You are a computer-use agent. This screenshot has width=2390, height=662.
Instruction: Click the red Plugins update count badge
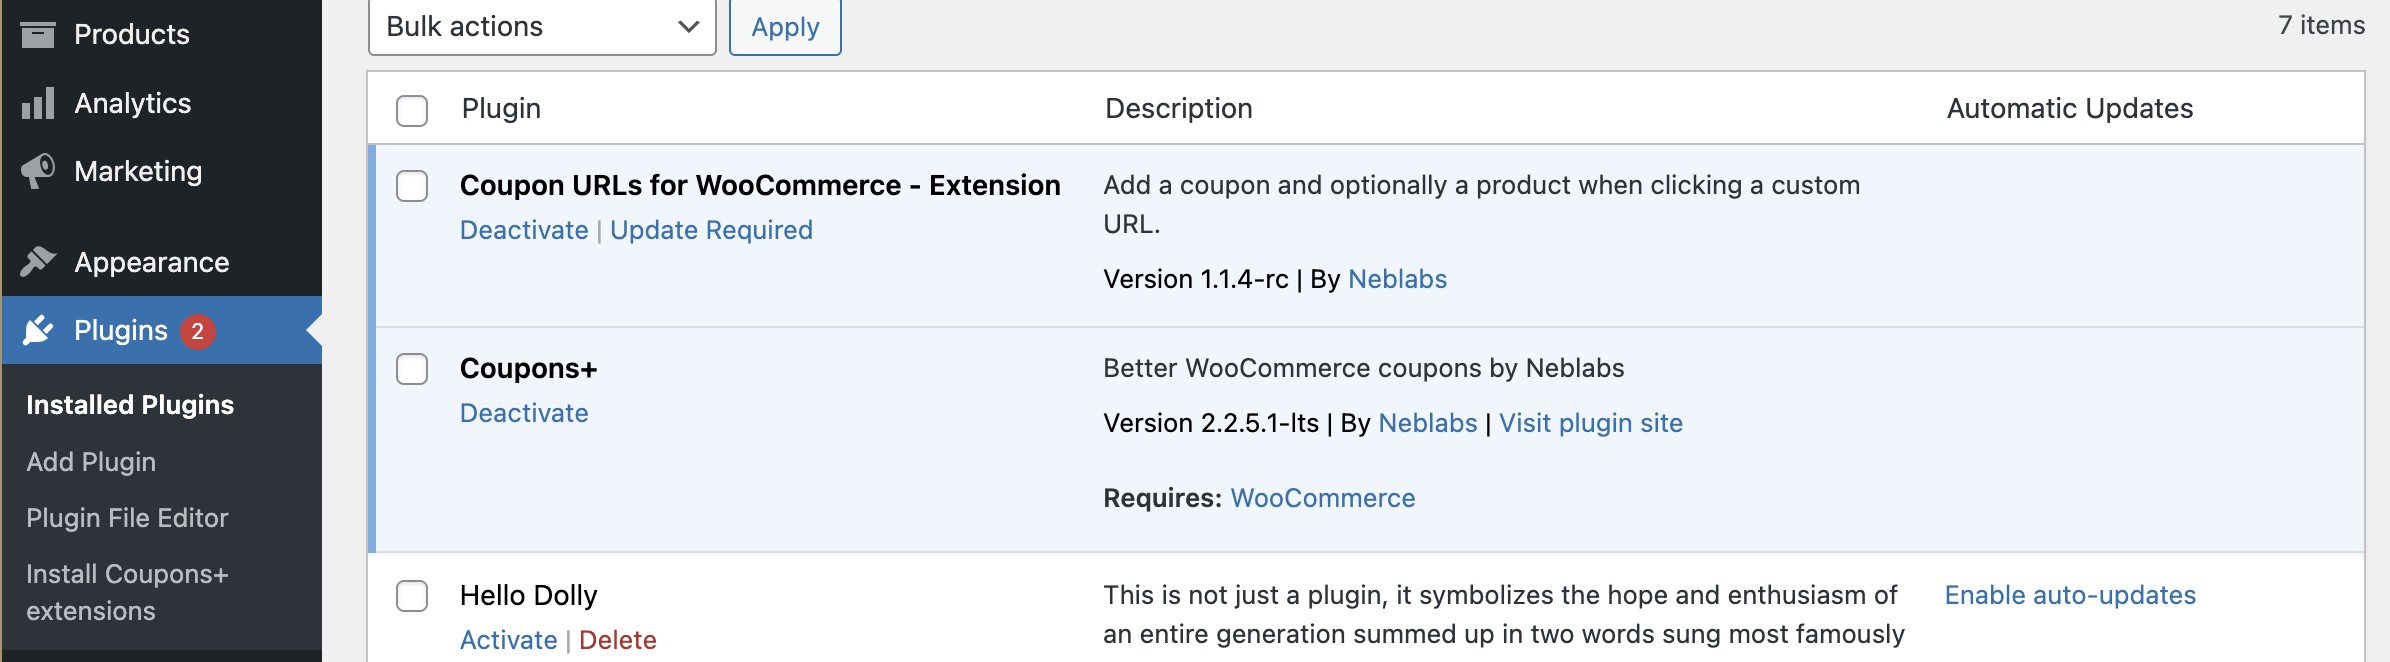coord(198,331)
